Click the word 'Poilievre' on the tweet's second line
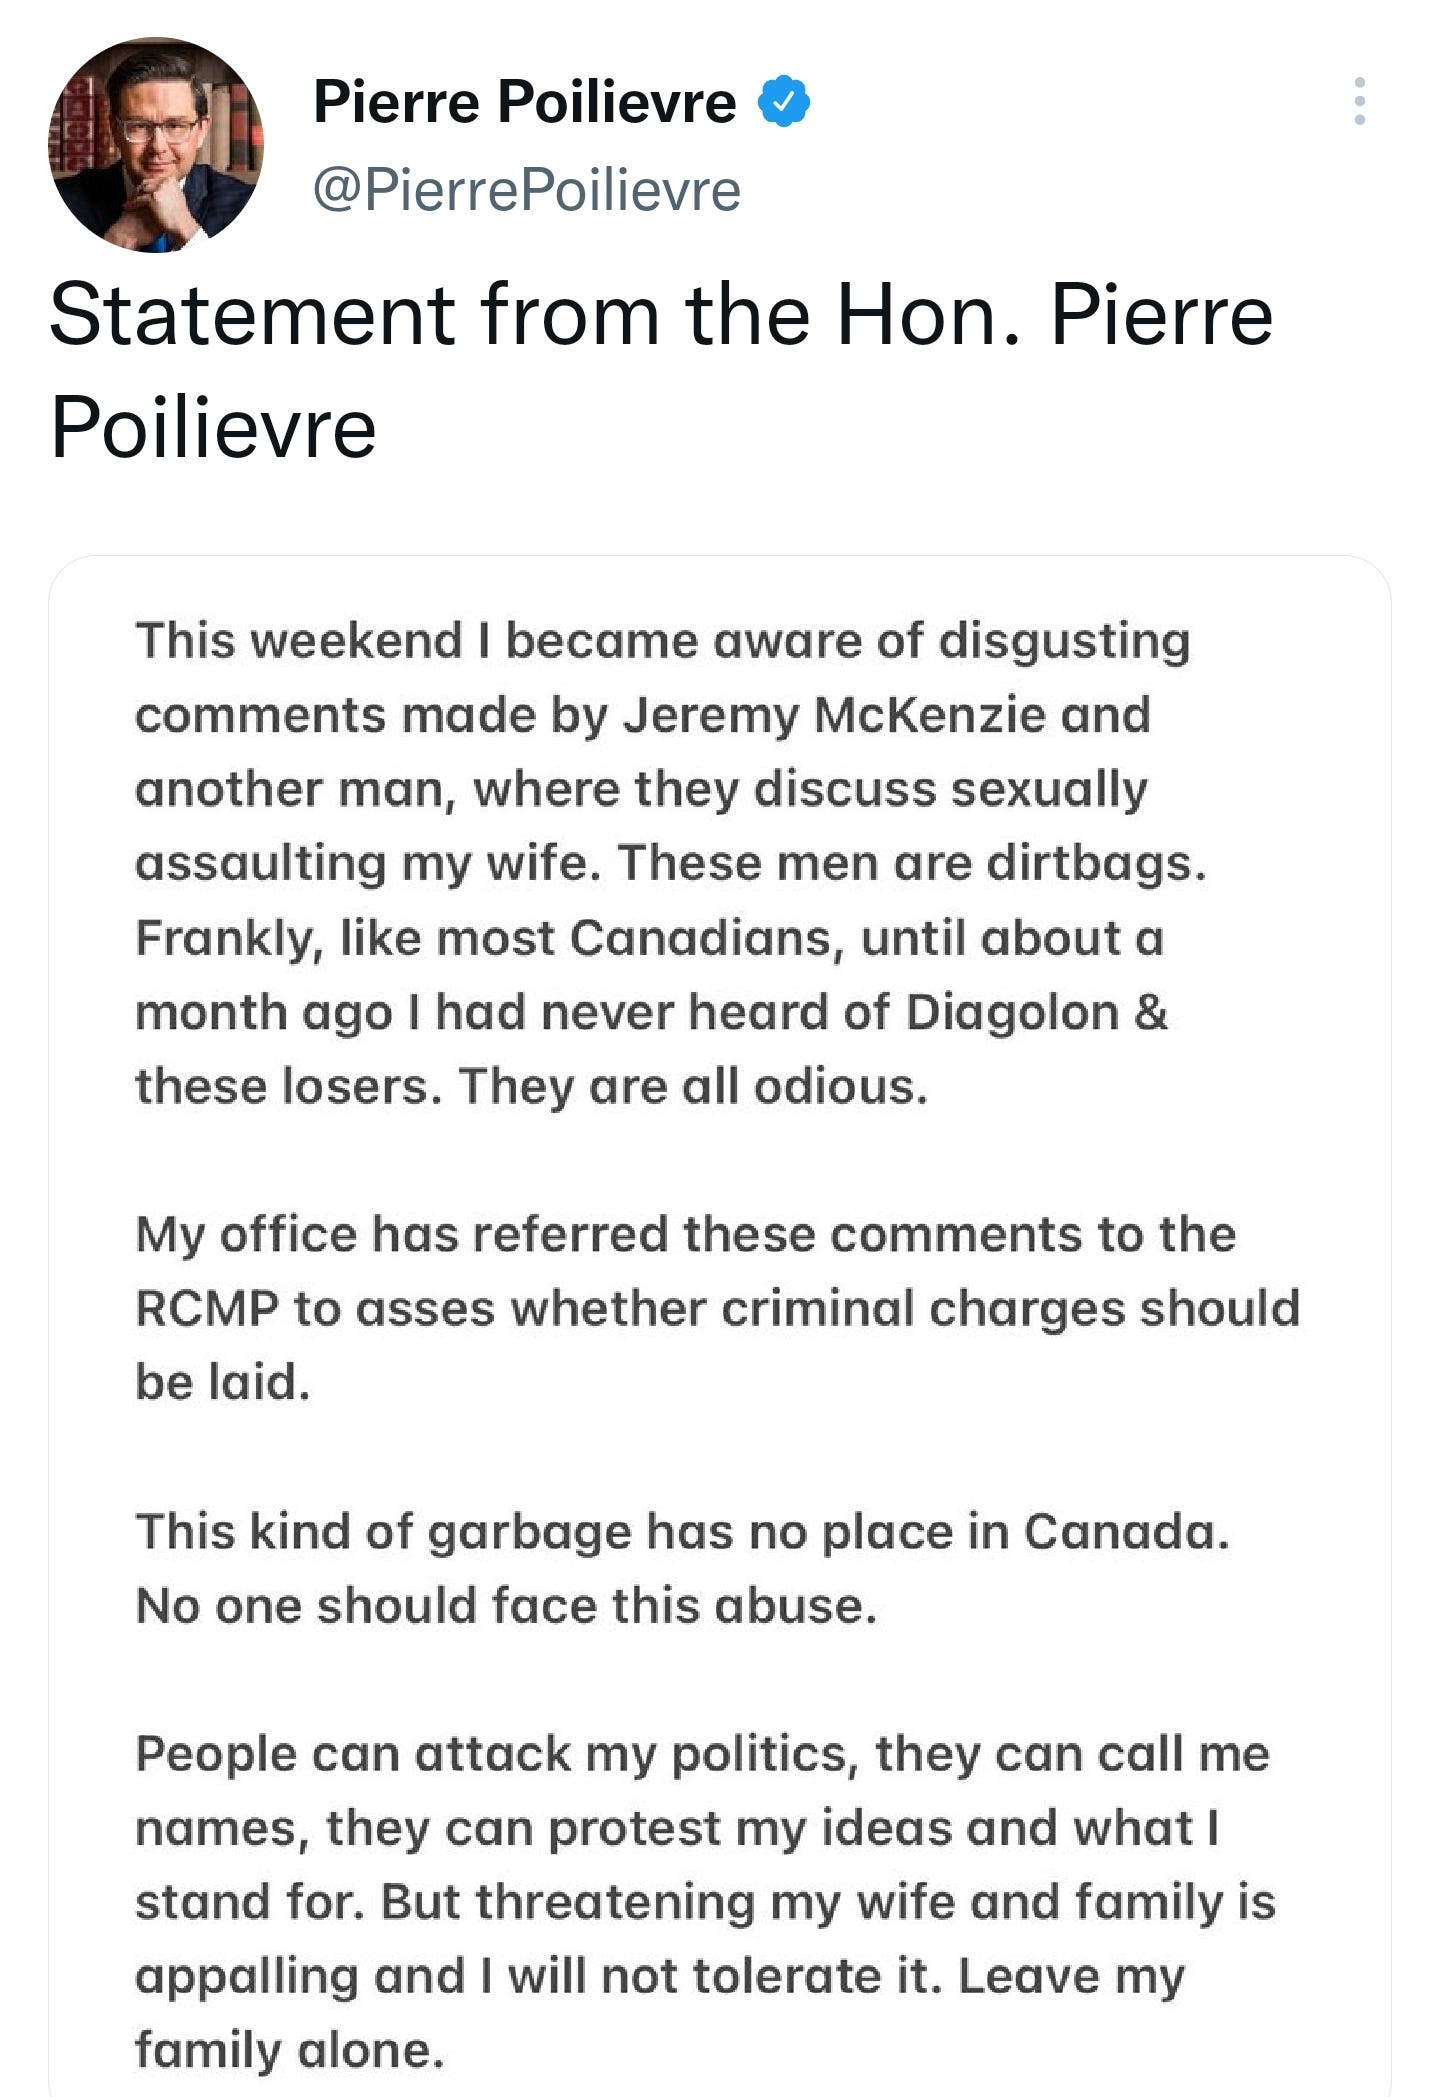 (x=213, y=428)
